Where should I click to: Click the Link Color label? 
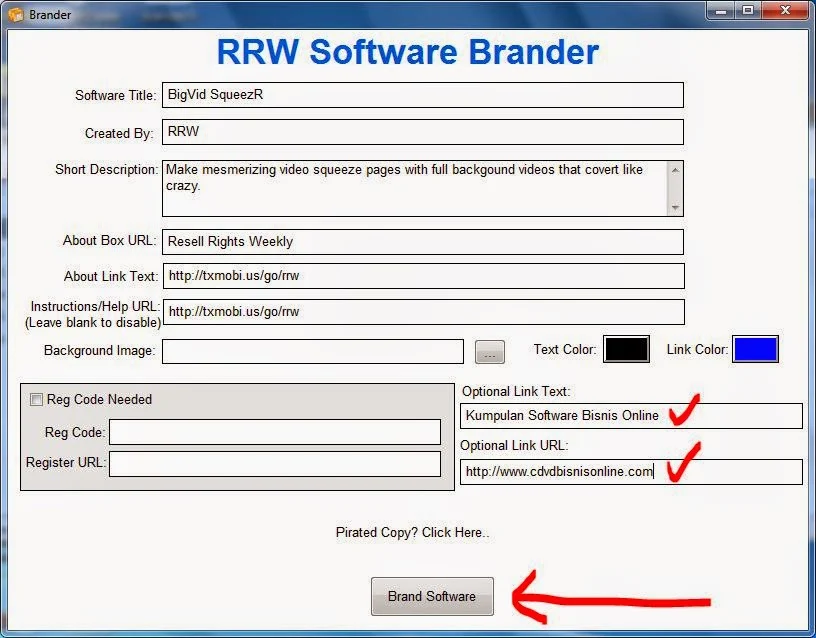tap(697, 349)
